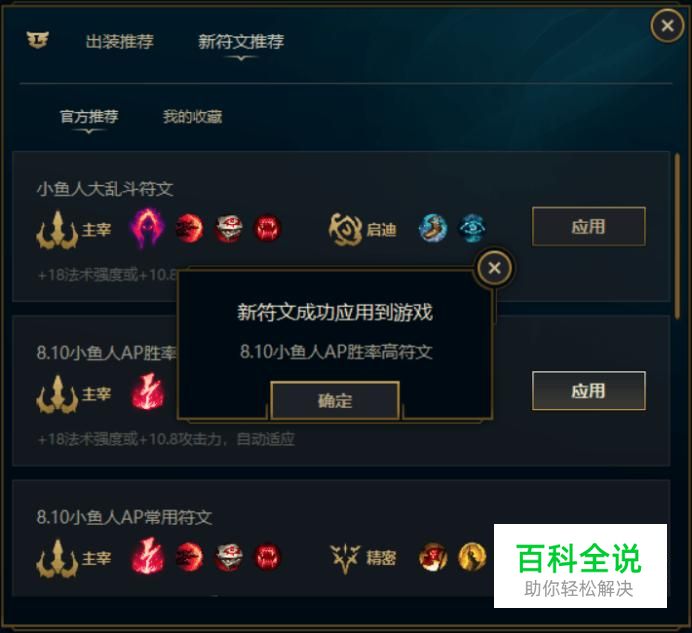692x633 pixels.
Task: Open the 新符文推荐 tab
Action: click(x=241, y=42)
